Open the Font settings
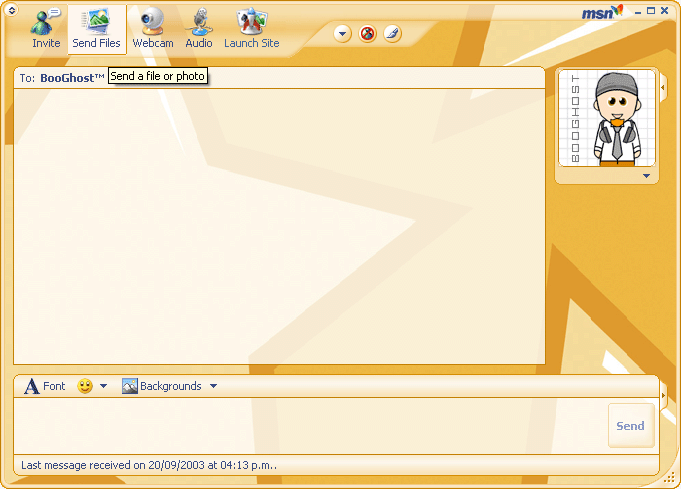Image resolution: width=681 pixels, height=489 pixels. [x=45, y=386]
